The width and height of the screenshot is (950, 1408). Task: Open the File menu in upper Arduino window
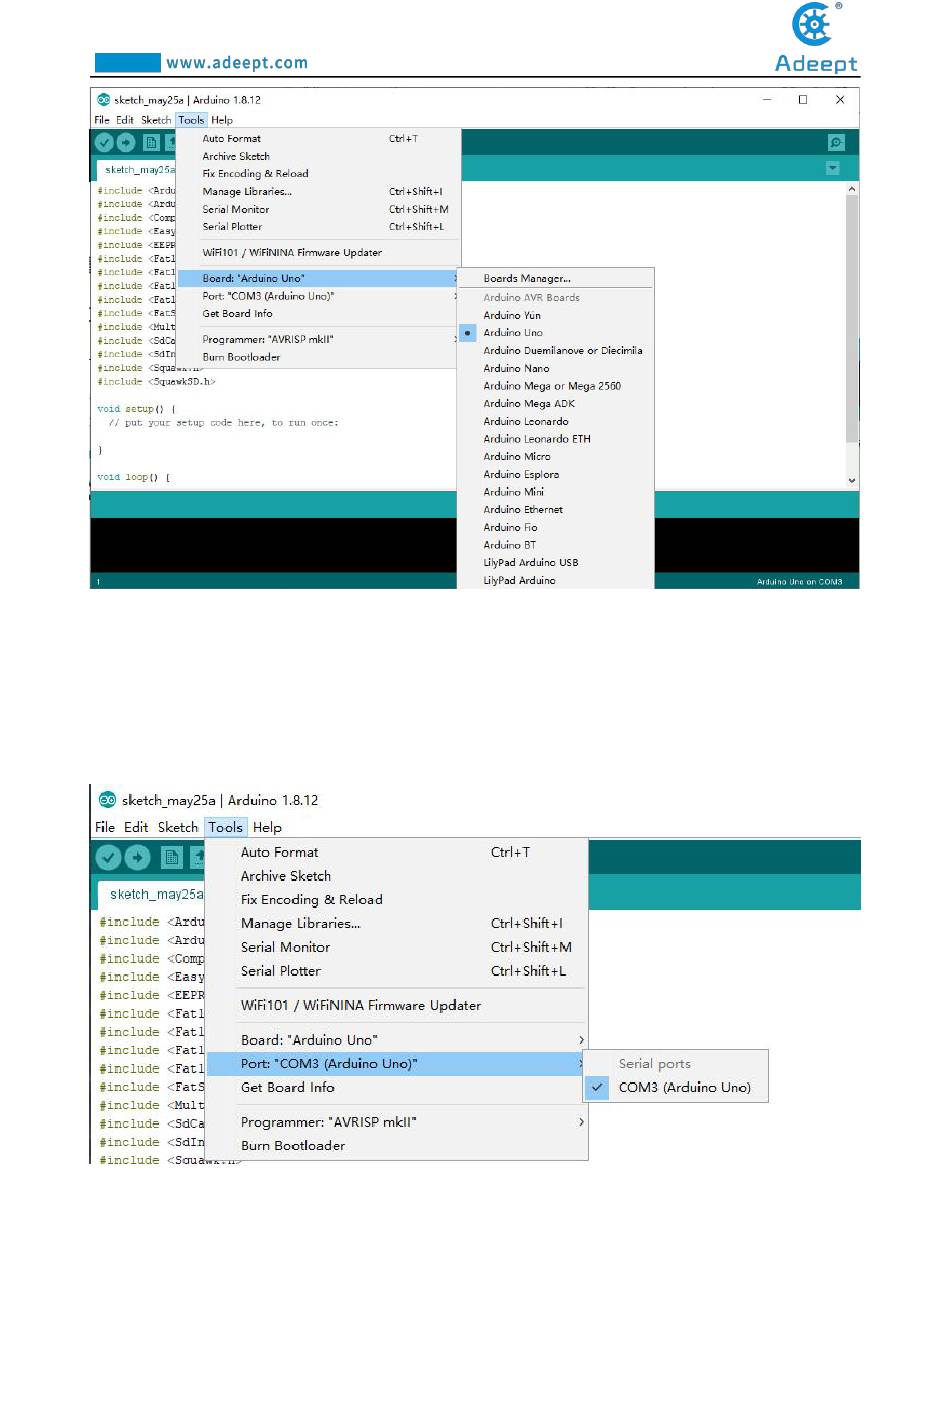coord(102,120)
